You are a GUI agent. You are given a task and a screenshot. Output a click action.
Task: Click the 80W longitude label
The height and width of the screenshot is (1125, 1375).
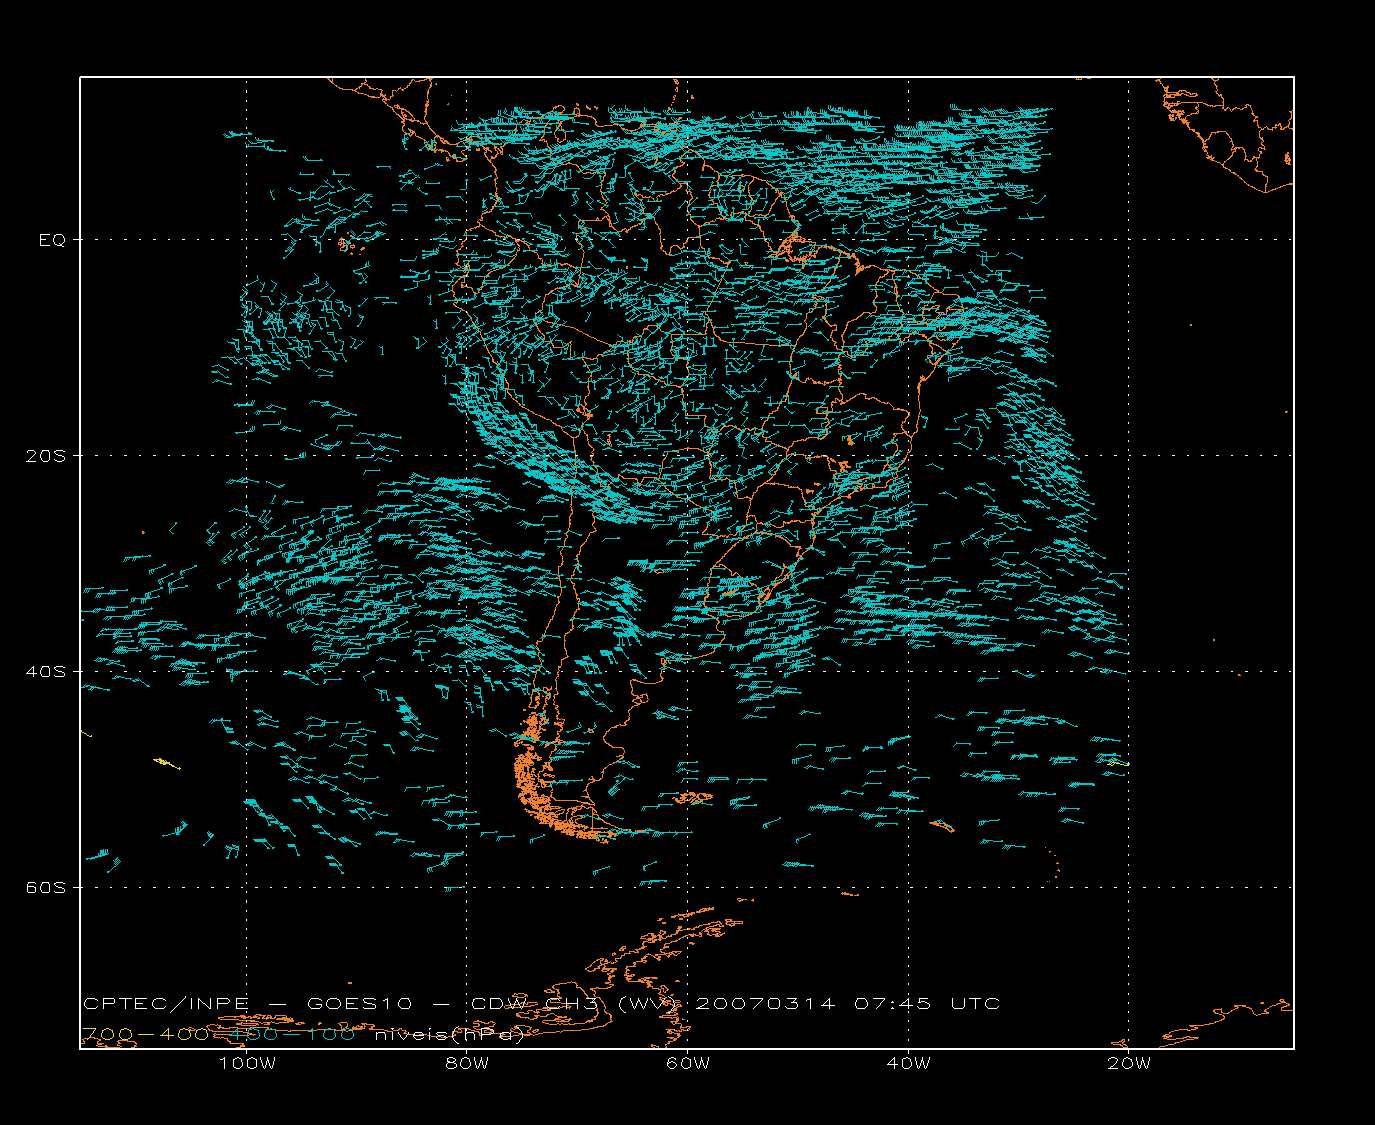(x=467, y=1064)
